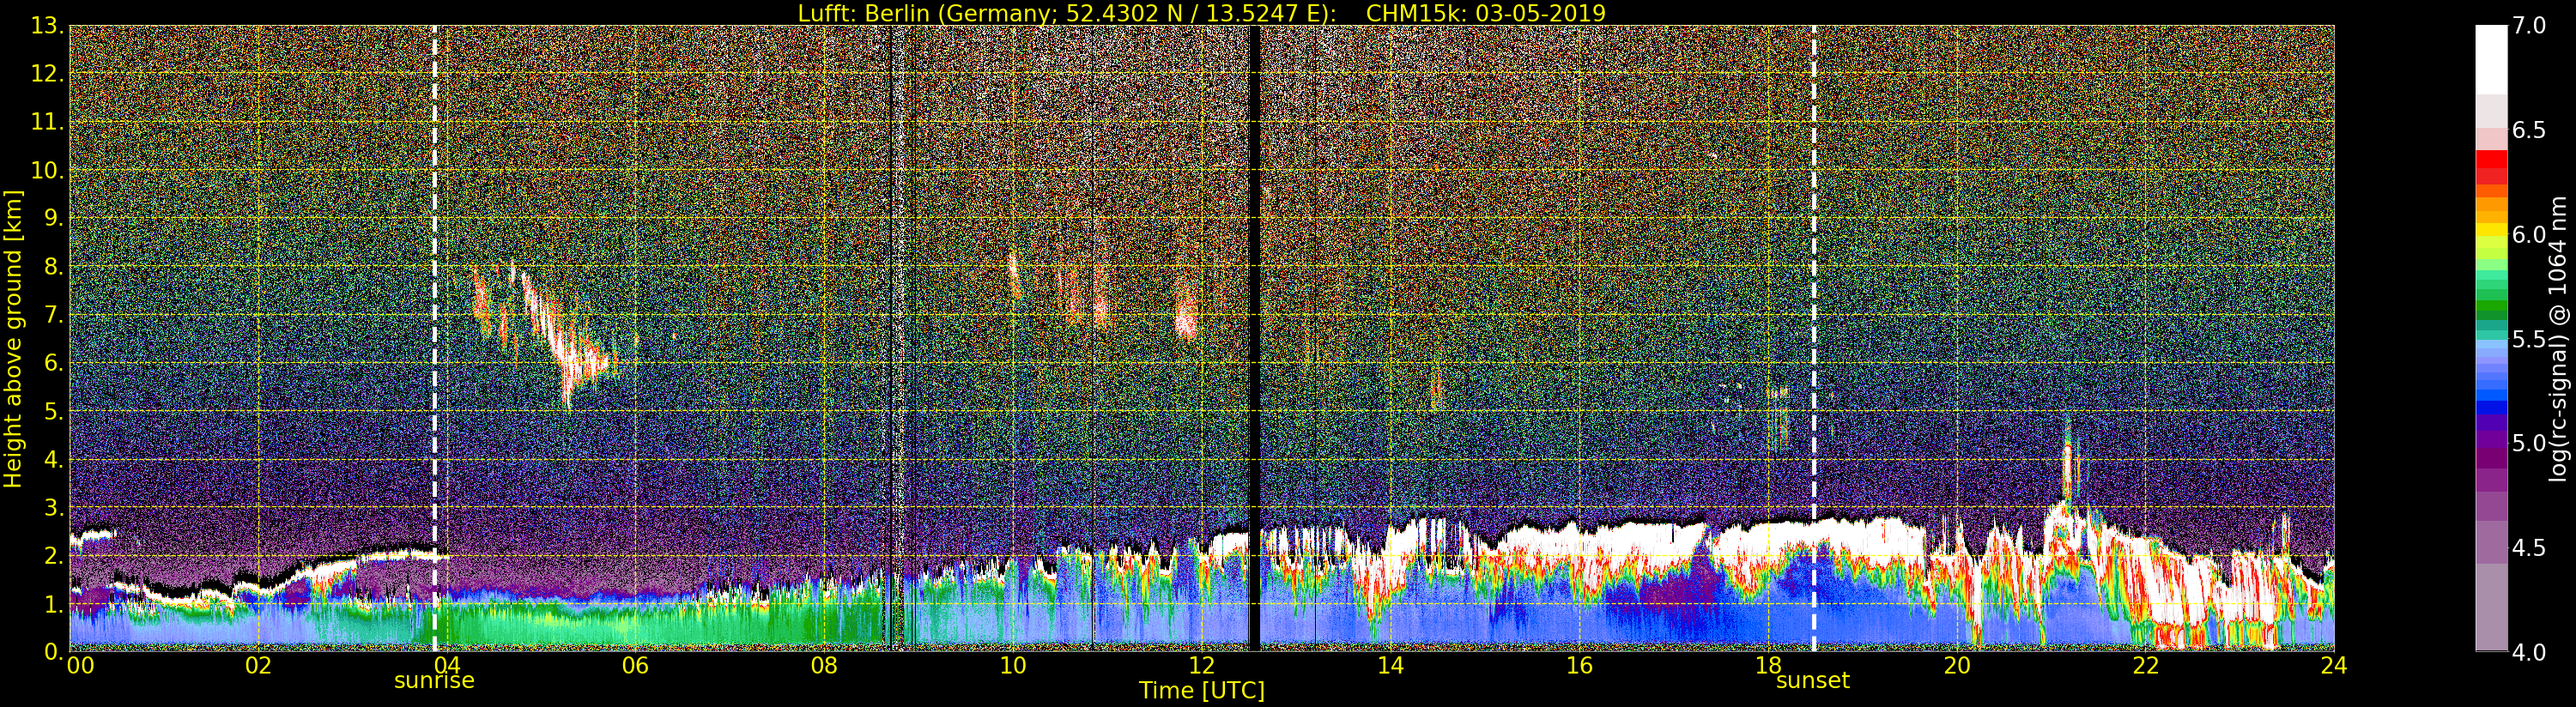2576x707 pixels.
Task: Click the white dashed sunrise line
Action: (x=435, y=338)
